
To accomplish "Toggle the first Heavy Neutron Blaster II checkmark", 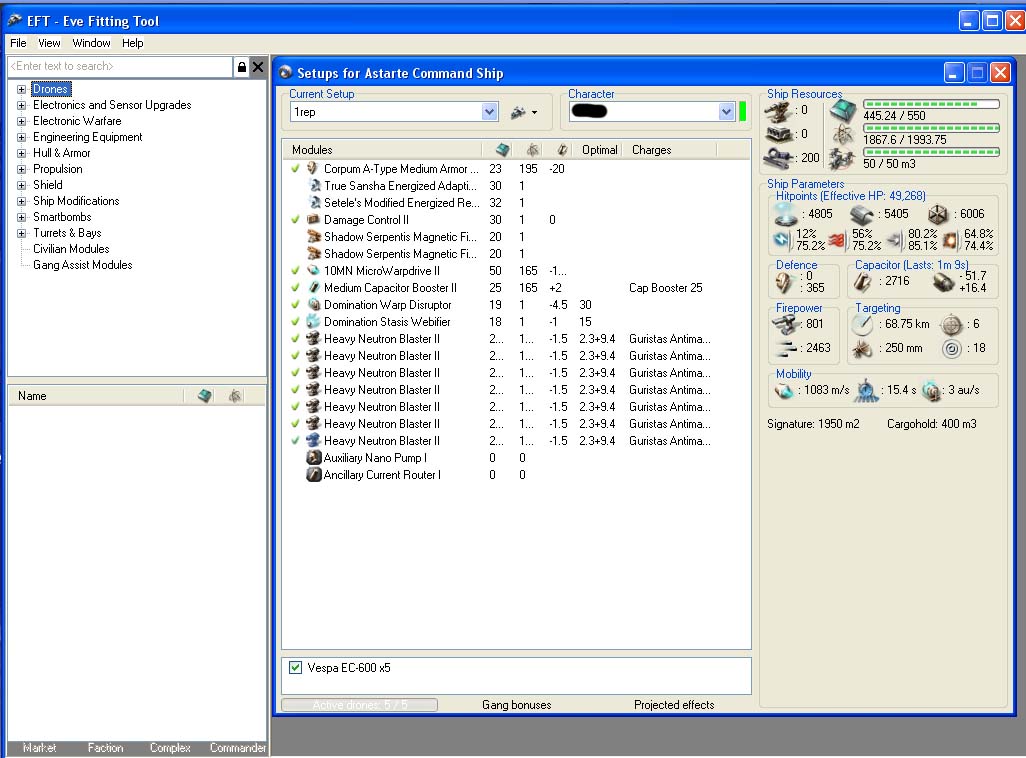I will click(295, 338).
